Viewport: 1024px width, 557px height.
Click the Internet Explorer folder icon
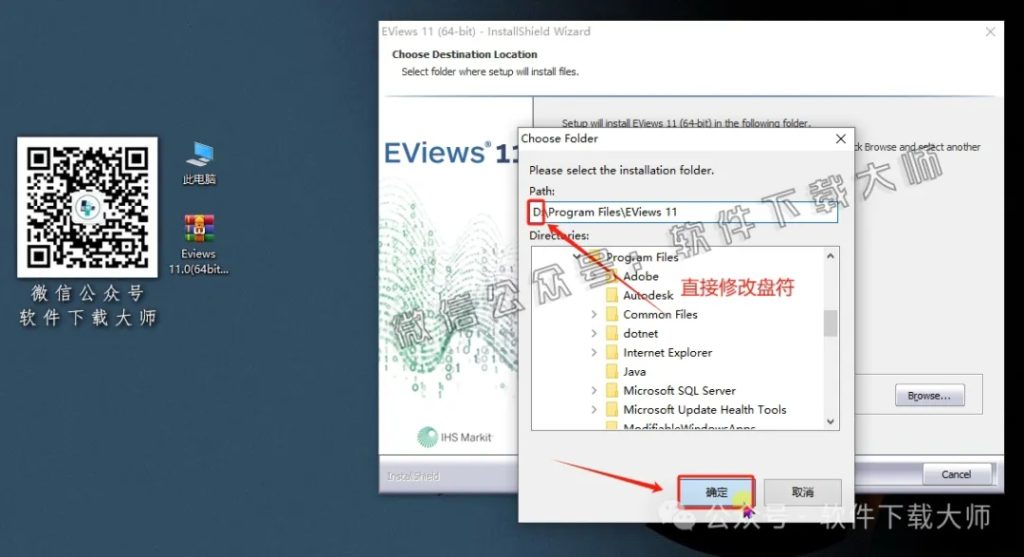pos(612,352)
